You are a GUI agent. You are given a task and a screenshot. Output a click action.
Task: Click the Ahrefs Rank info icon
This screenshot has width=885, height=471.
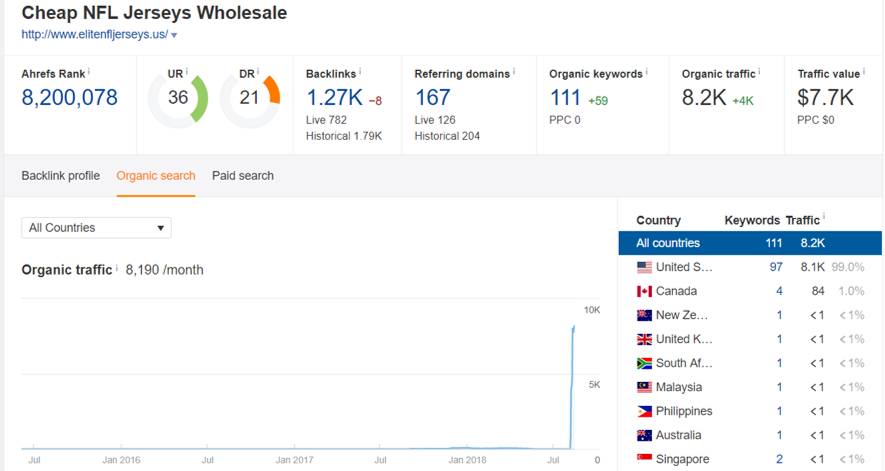89,72
